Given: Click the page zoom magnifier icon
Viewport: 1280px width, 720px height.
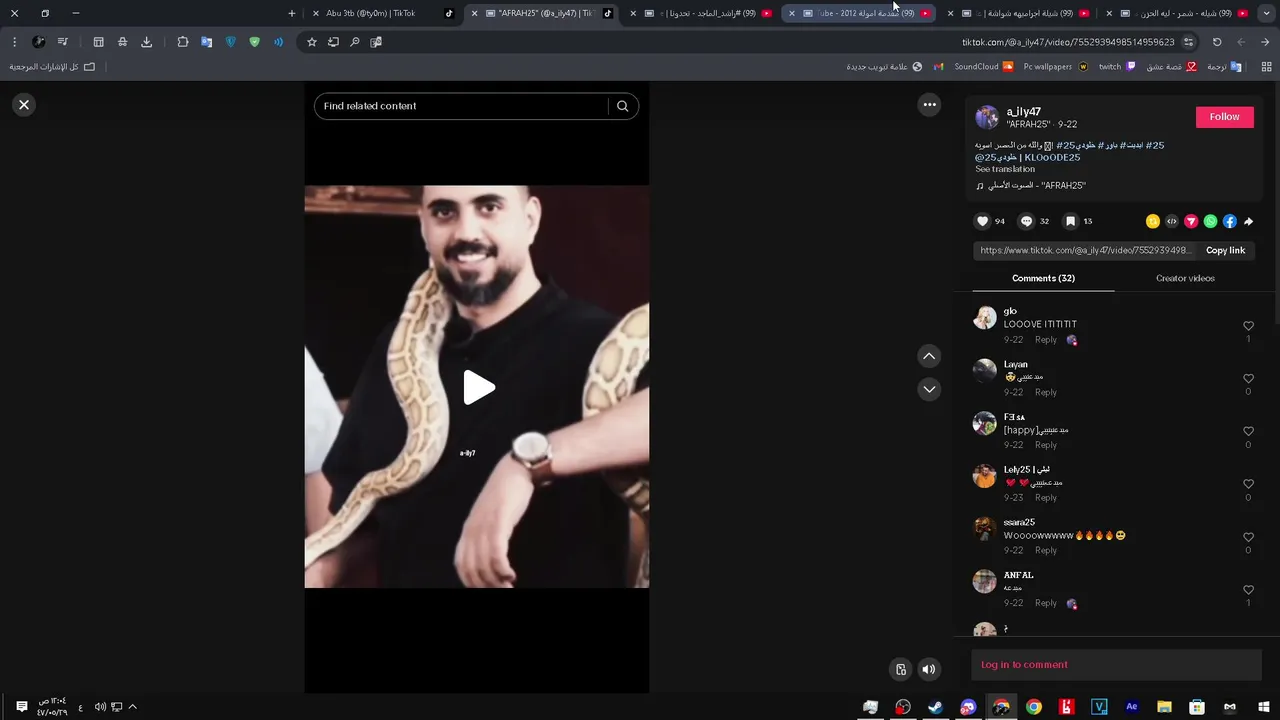Looking at the screenshot, I should tap(354, 42).
